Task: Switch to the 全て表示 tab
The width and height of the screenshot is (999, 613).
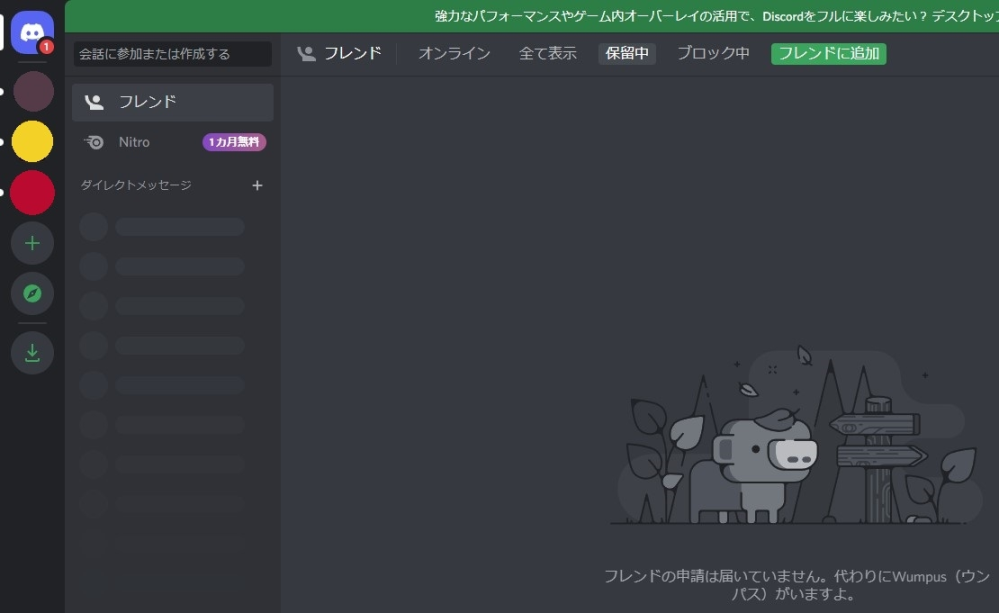Action: click(548, 54)
